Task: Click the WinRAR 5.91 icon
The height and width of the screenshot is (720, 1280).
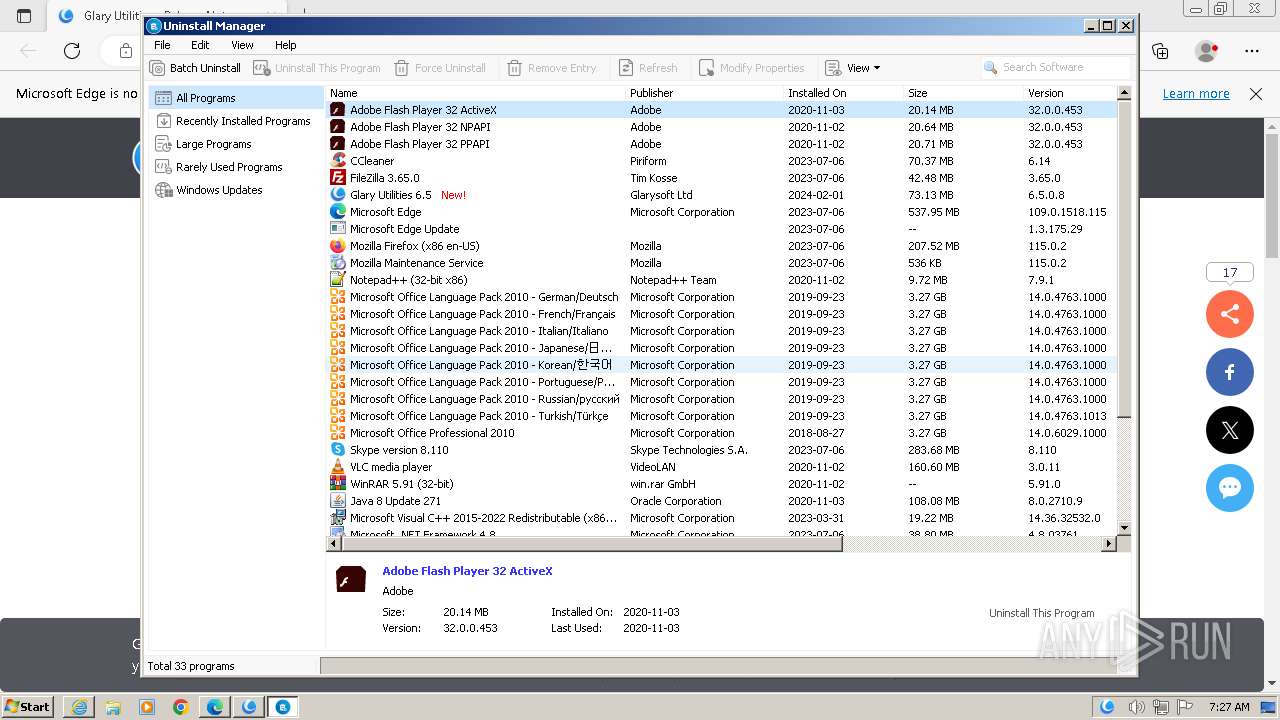Action: (338, 484)
